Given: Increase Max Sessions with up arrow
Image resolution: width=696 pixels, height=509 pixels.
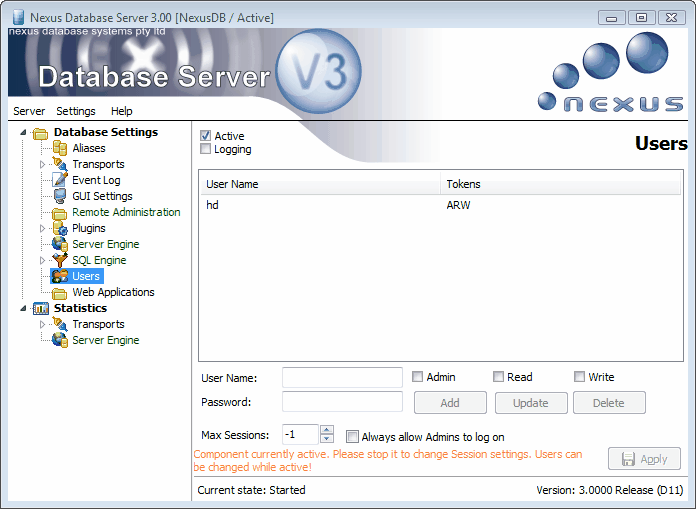Looking at the screenshot, I should (327, 430).
